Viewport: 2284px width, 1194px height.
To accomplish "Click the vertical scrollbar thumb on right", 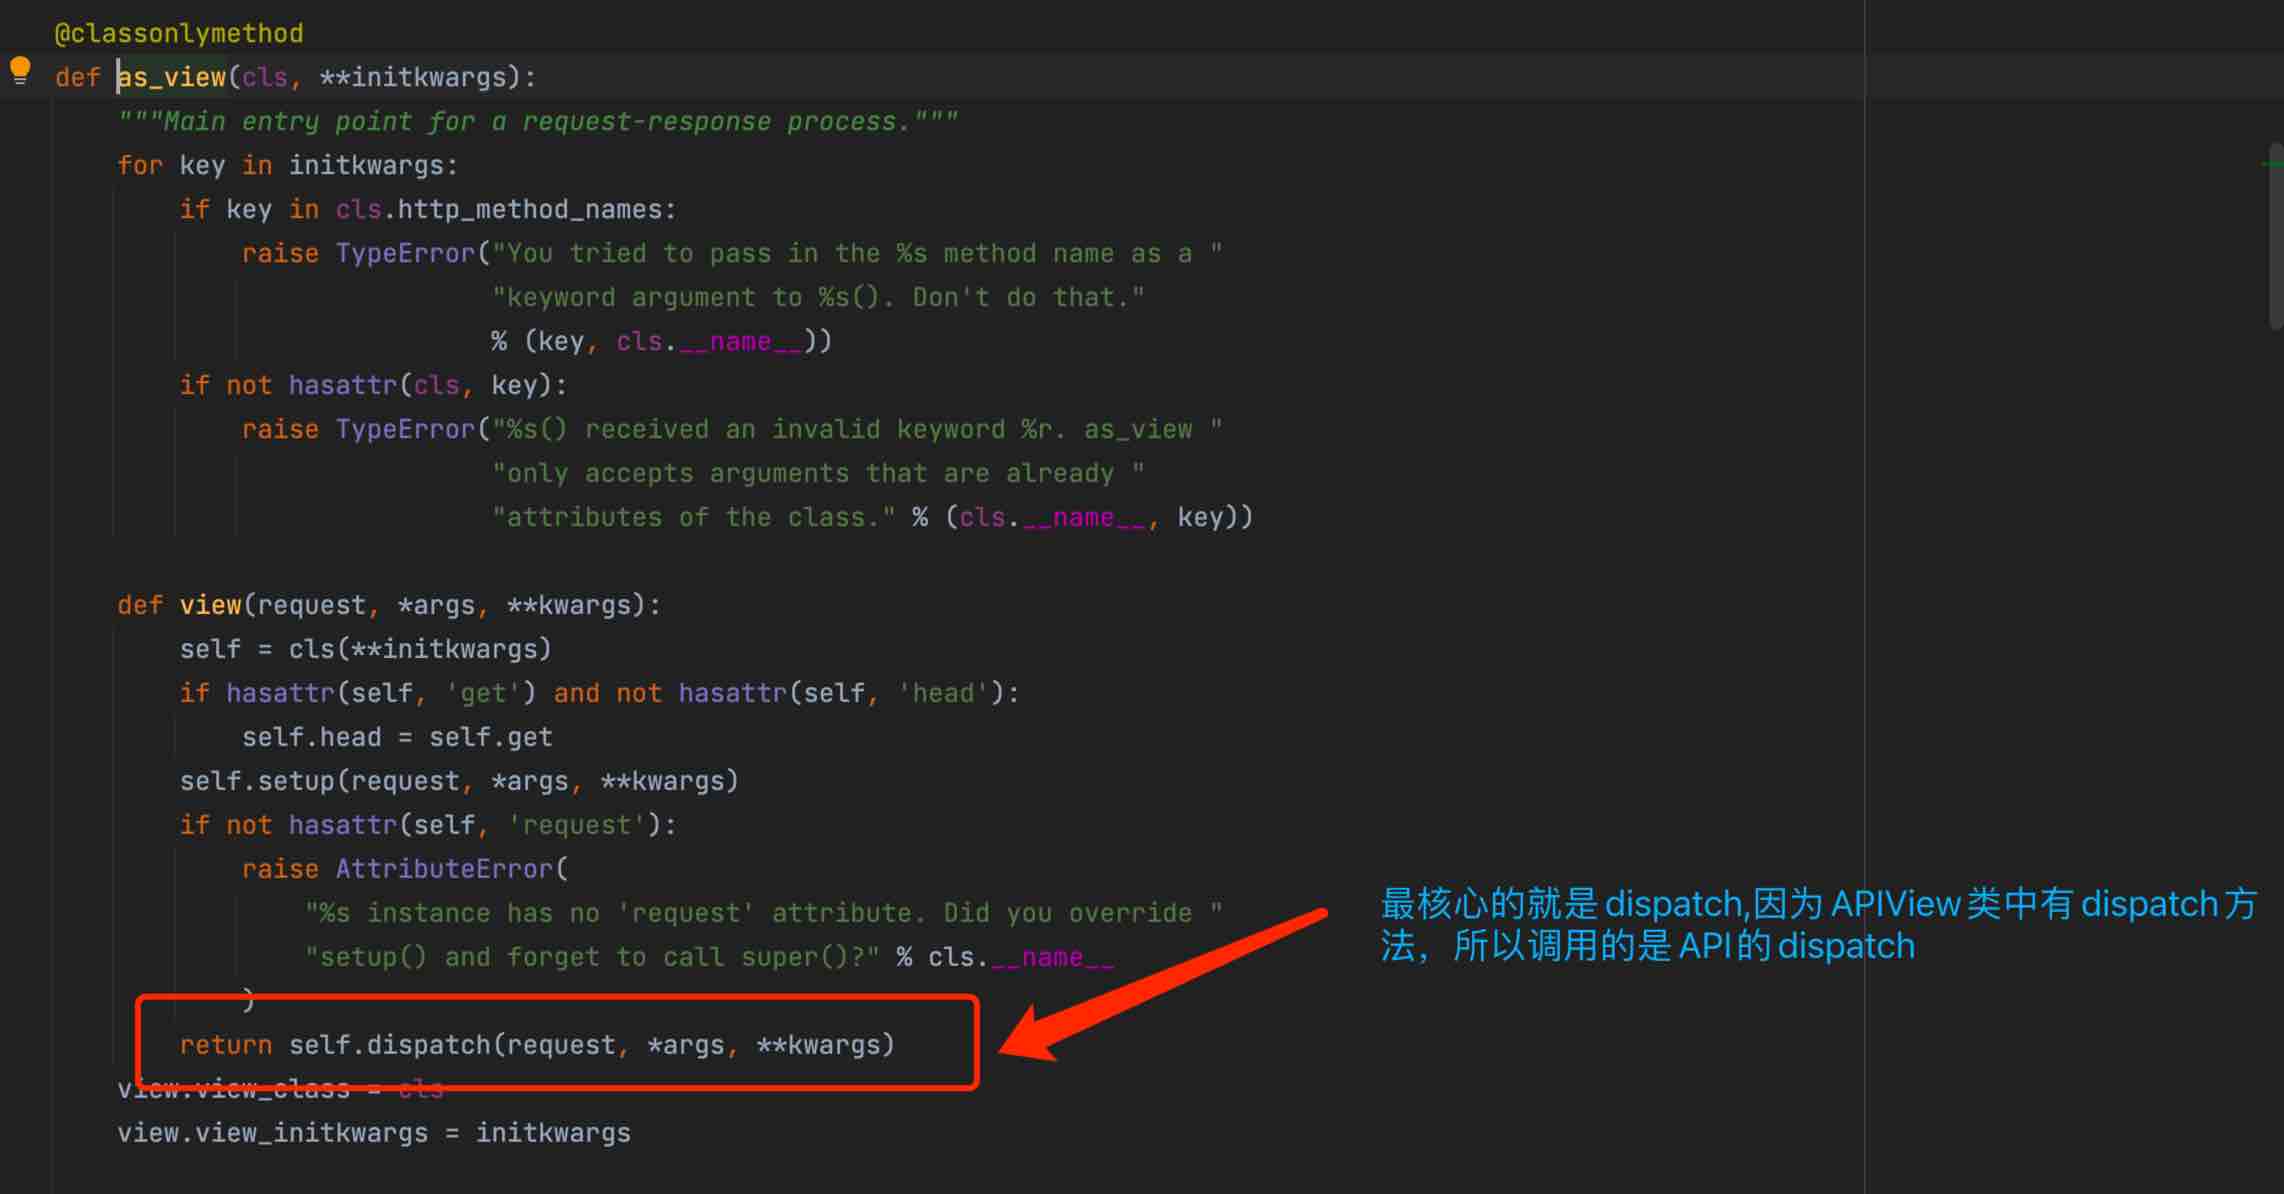I will tap(2276, 236).
